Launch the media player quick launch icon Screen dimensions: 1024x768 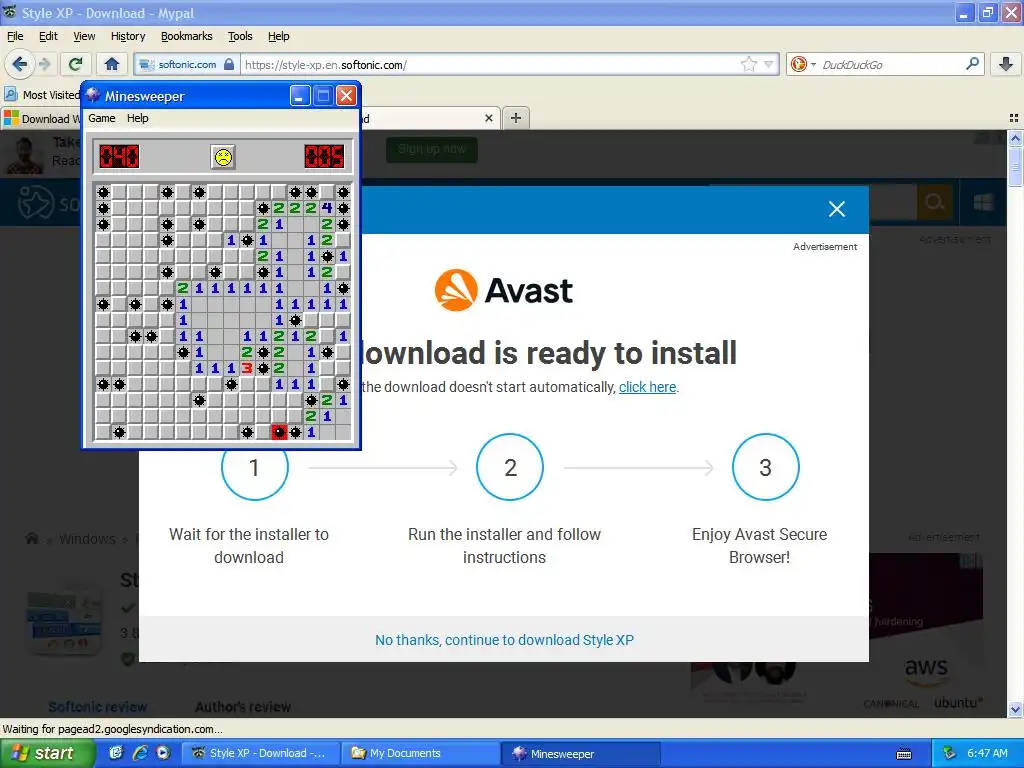[x=163, y=753]
